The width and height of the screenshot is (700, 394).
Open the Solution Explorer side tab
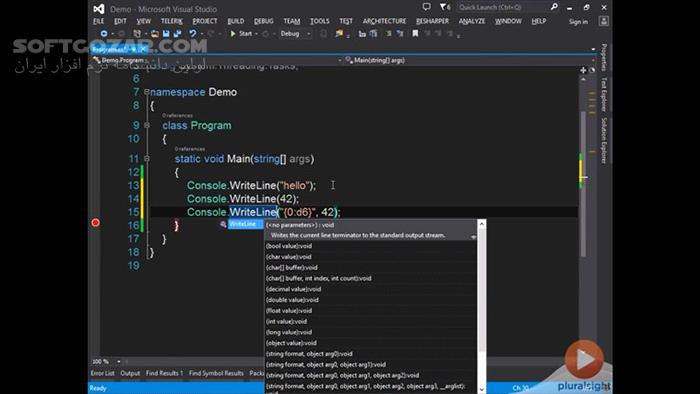(x=604, y=141)
